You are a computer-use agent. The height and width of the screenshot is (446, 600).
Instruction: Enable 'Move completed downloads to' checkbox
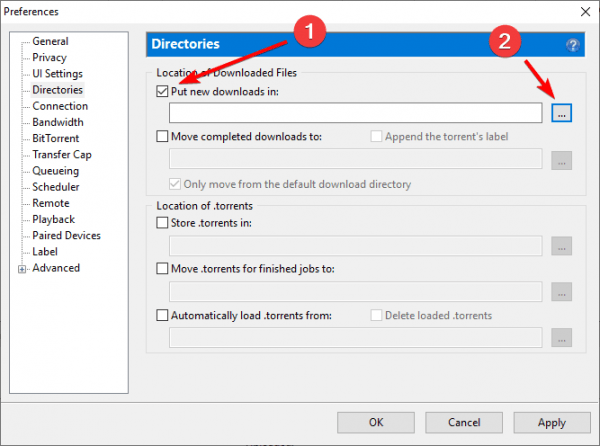pos(163,136)
